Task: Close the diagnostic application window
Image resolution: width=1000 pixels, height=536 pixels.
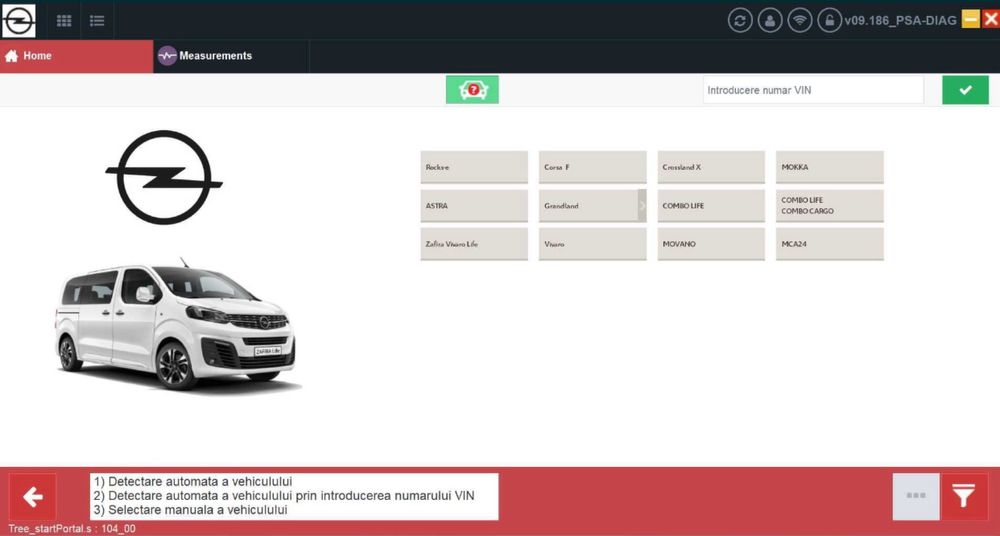Action: click(990, 20)
